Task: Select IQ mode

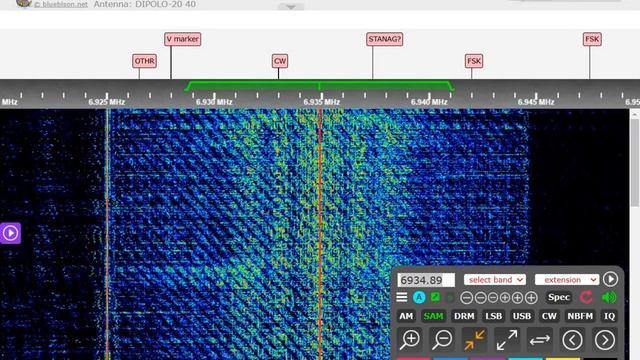Action: pyautogui.click(x=609, y=316)
